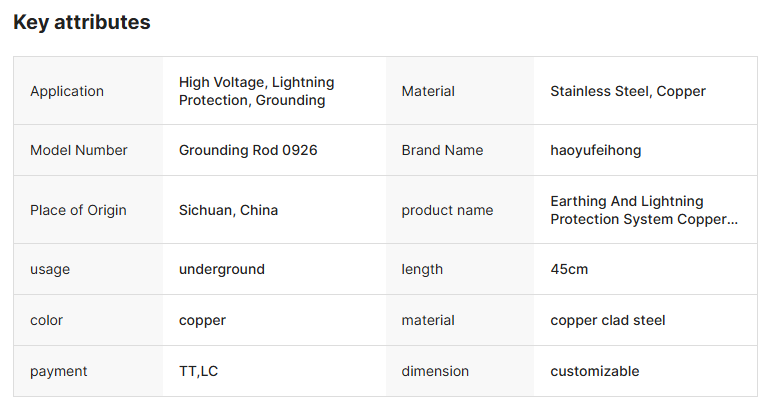
Task: Select the TT,LC payment value
Action: (198, 371)
